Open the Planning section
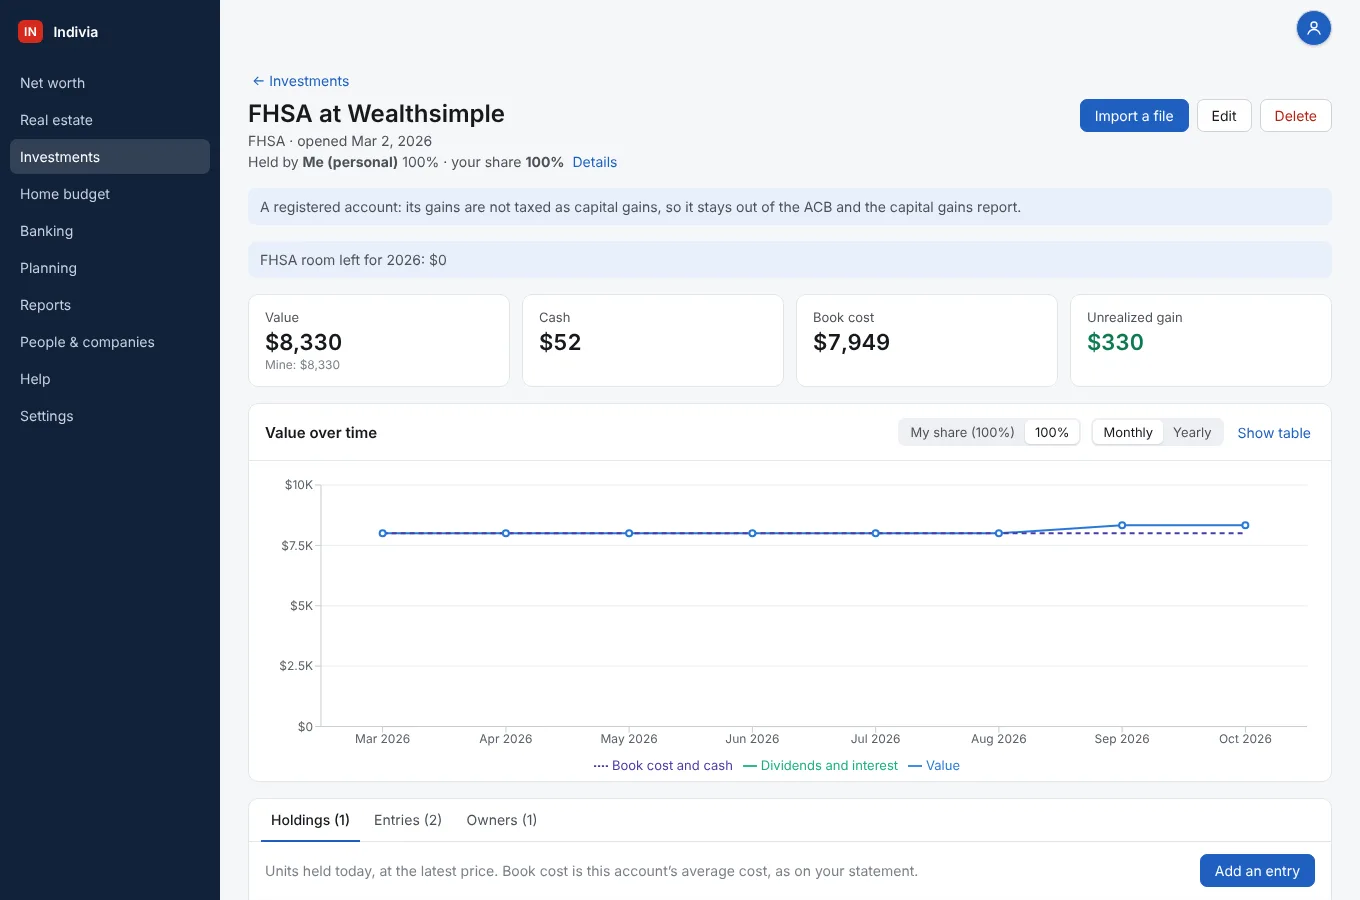This screenshot has width=1360, height=900. (110, 268)
